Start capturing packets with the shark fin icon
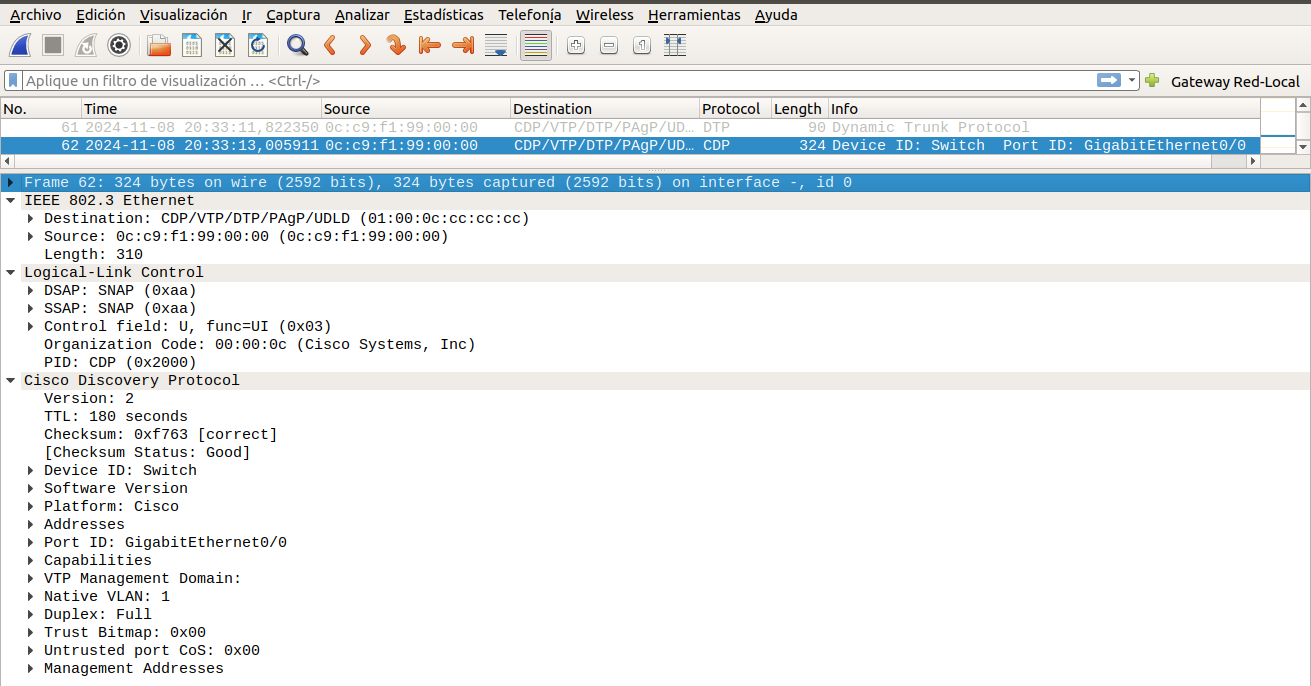 21,45
